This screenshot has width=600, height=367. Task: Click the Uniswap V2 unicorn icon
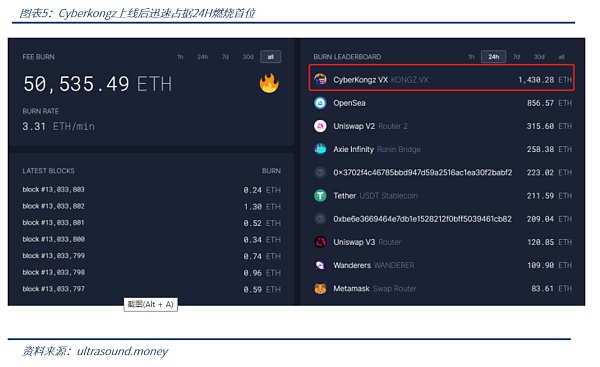(320, 126)
